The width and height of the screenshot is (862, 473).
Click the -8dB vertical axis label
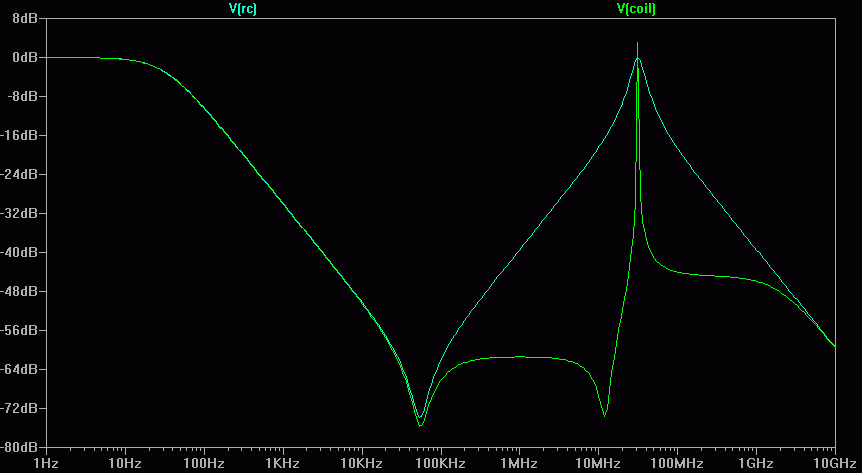point(21,96)
